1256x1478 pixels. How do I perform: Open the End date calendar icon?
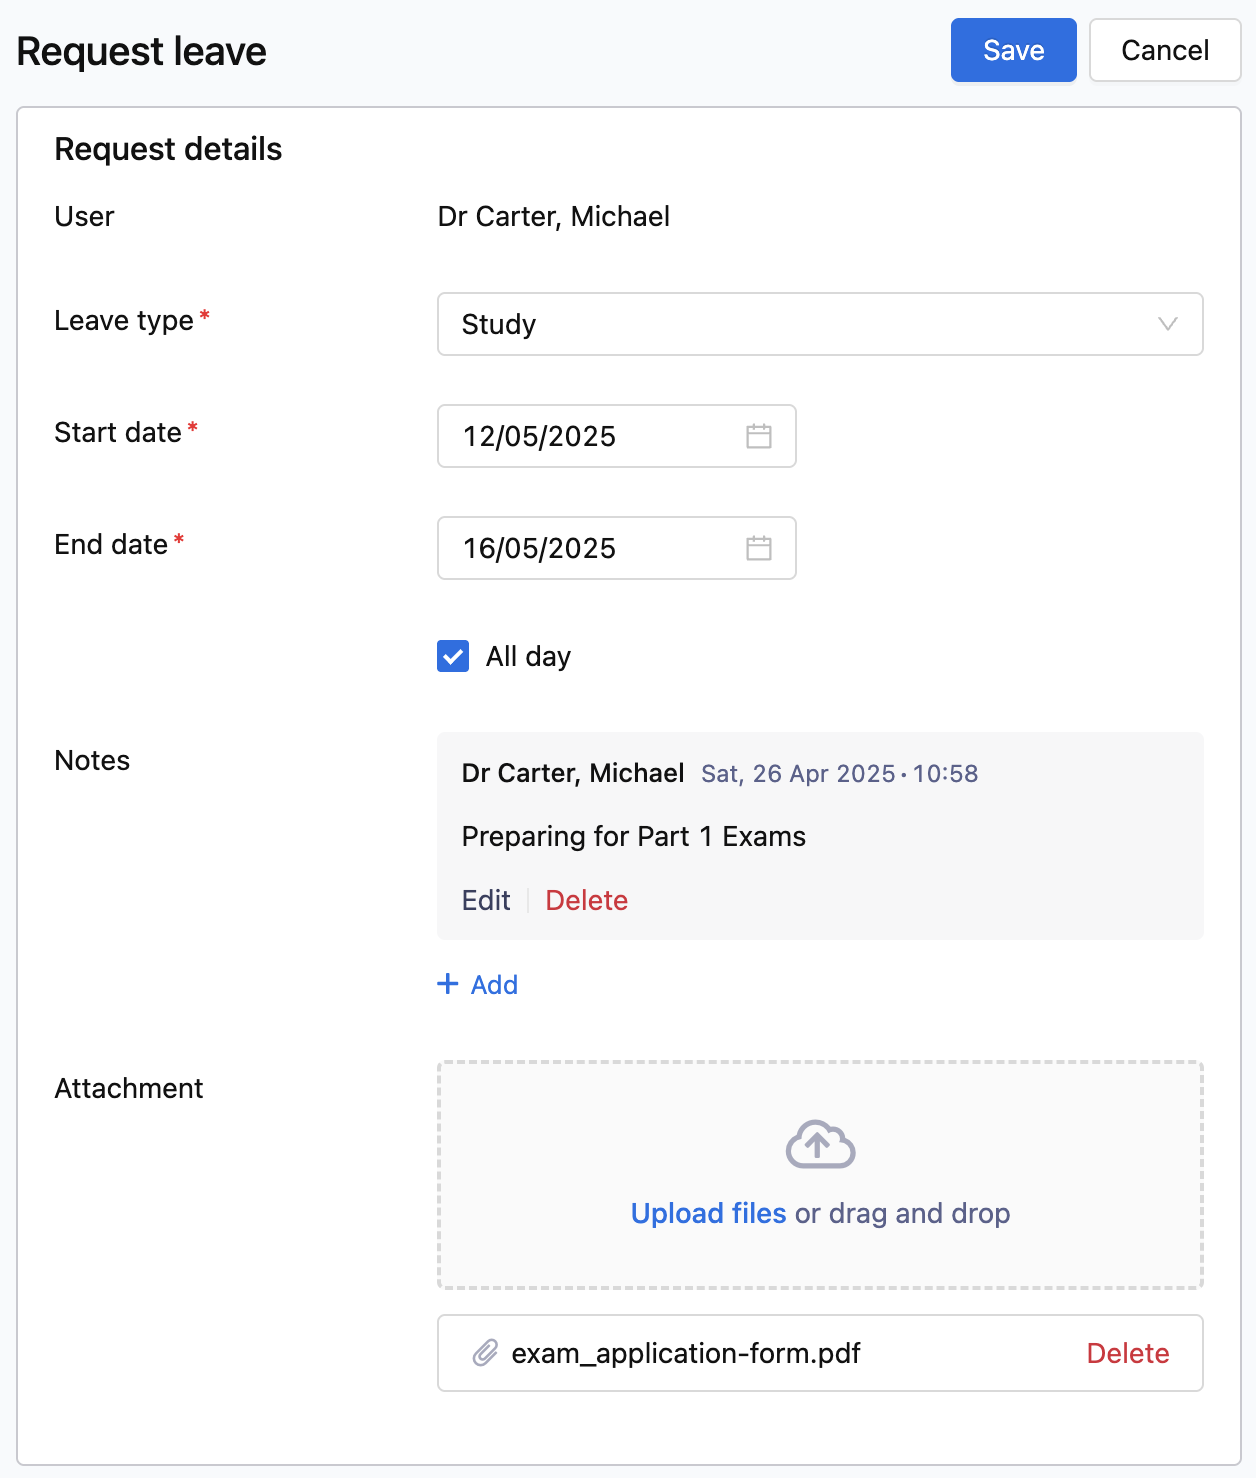click(x=759, y=548)
